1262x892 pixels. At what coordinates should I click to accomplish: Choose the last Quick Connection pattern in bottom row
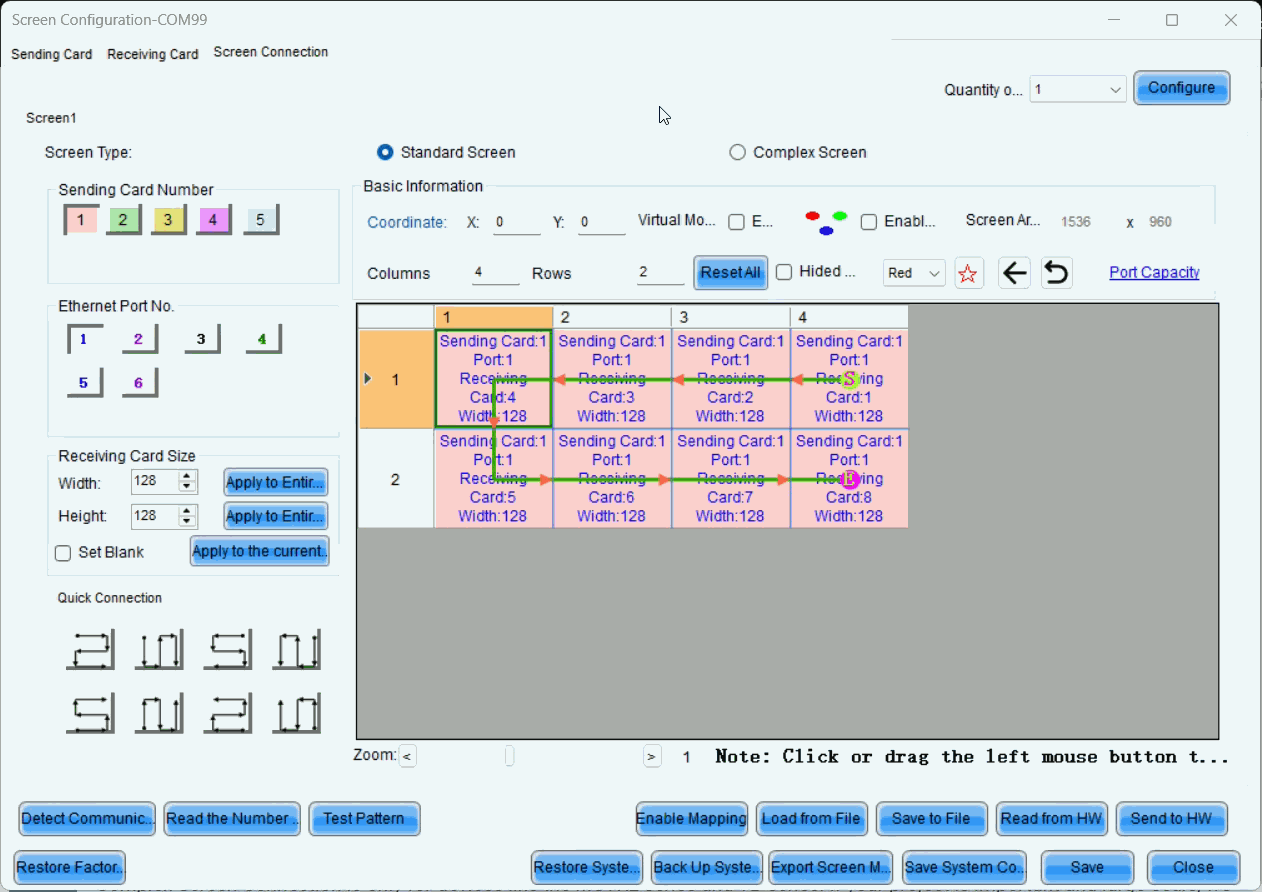tap(297, 714)
